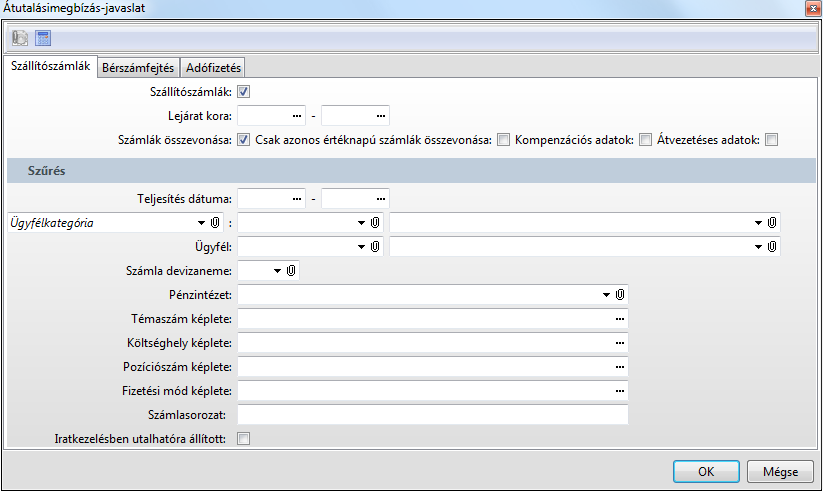
Task: Switch to the Adófizetés tab
Action: pos(213,68)
